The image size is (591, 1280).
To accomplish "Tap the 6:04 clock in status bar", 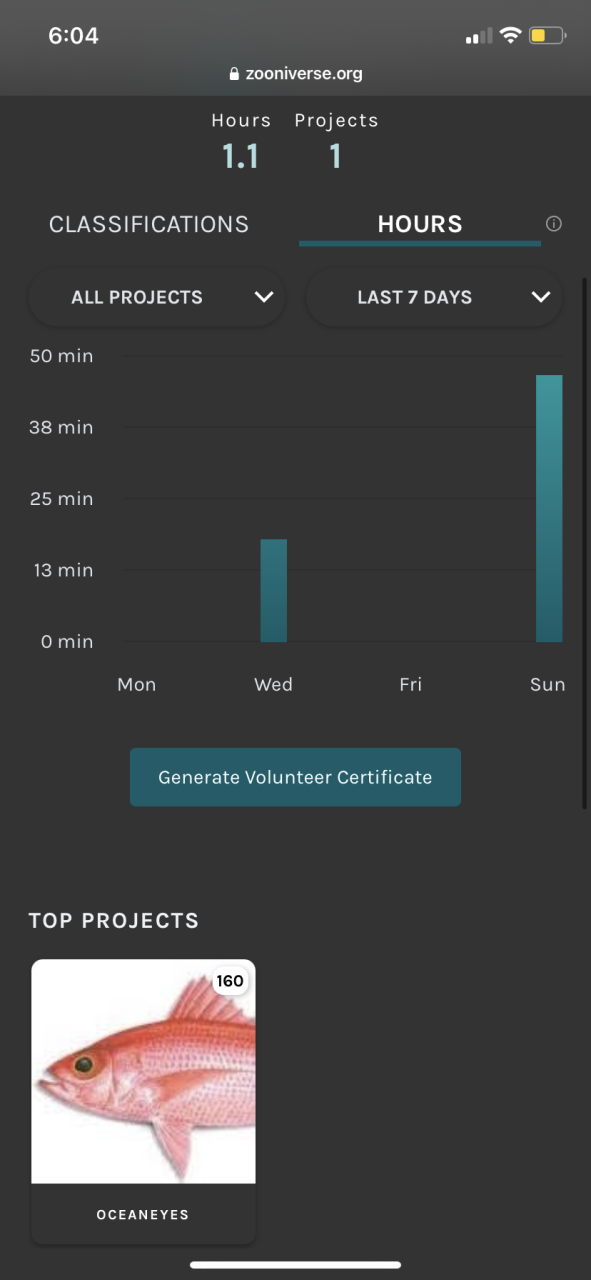I will click(x=73, y=36).
